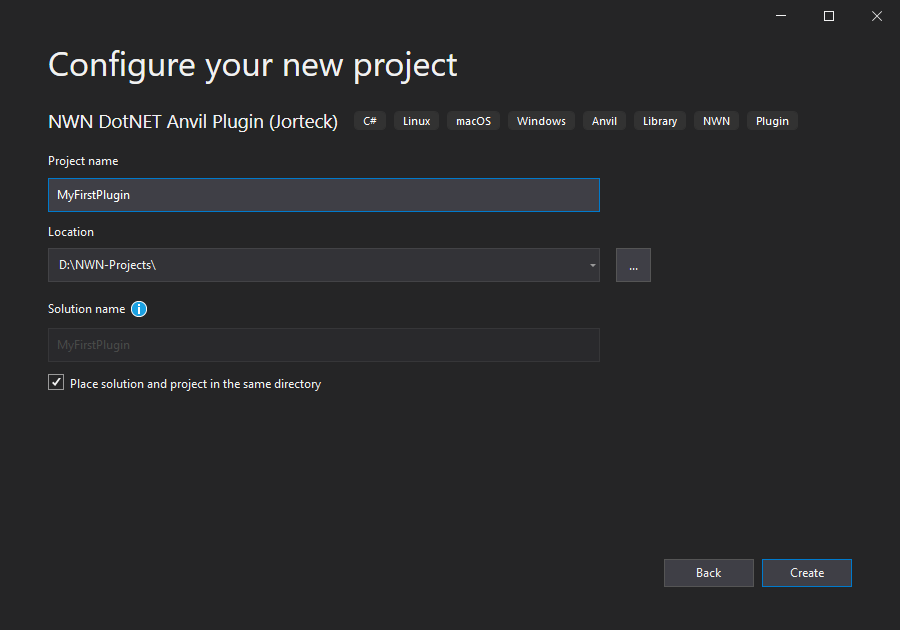Click the macOS platform tag
900x630 pixels.
(x=473, y=121)
